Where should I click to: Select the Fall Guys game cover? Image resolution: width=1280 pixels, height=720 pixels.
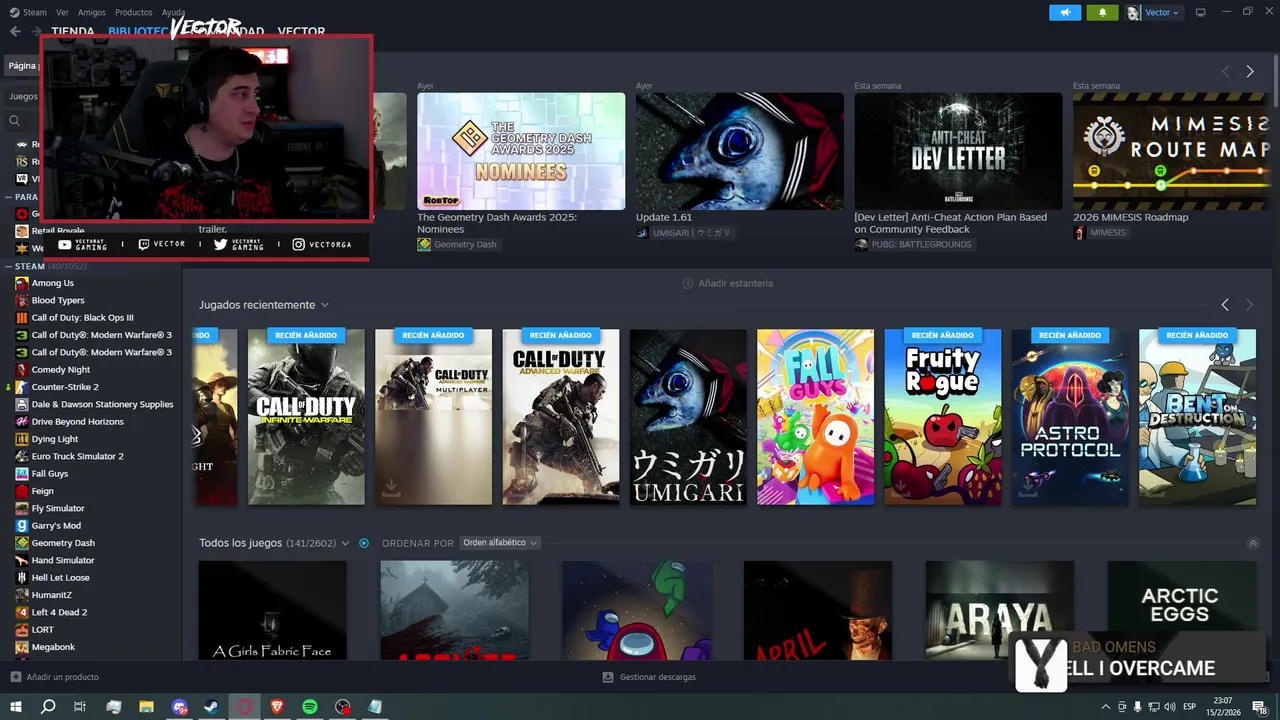tap(815, 417)
